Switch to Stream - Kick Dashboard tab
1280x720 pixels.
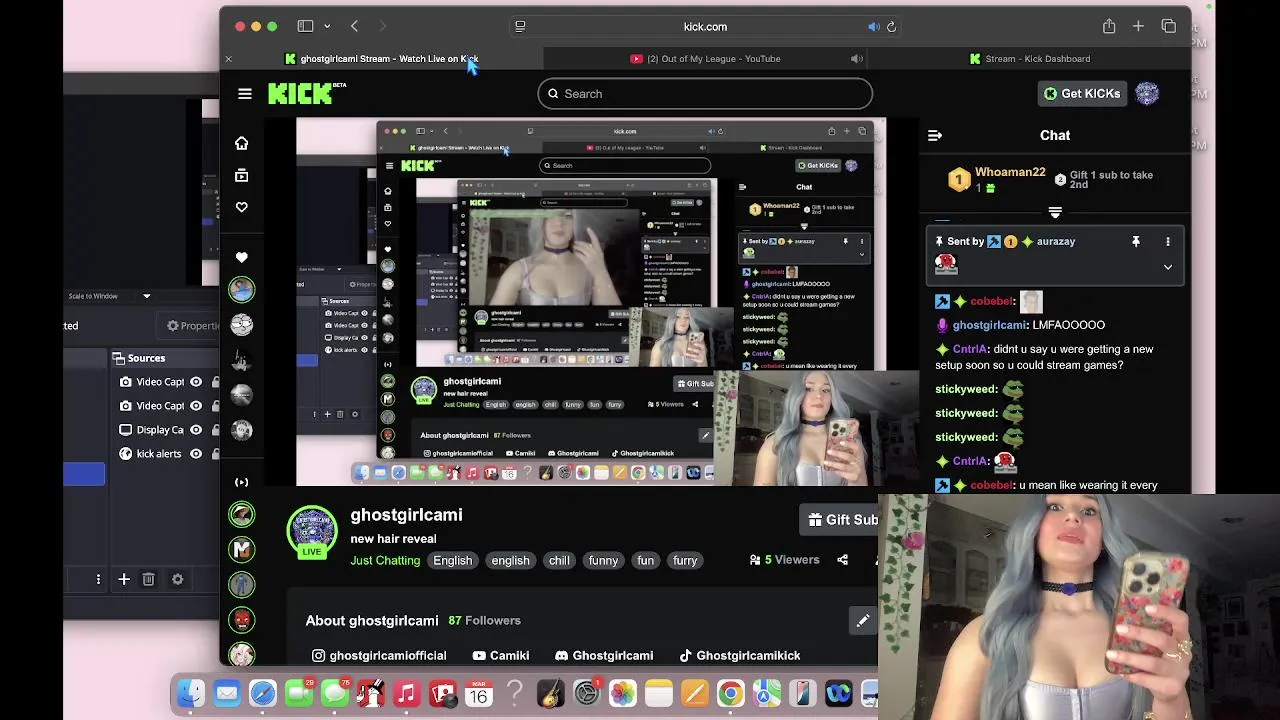tap(1029, 59)
